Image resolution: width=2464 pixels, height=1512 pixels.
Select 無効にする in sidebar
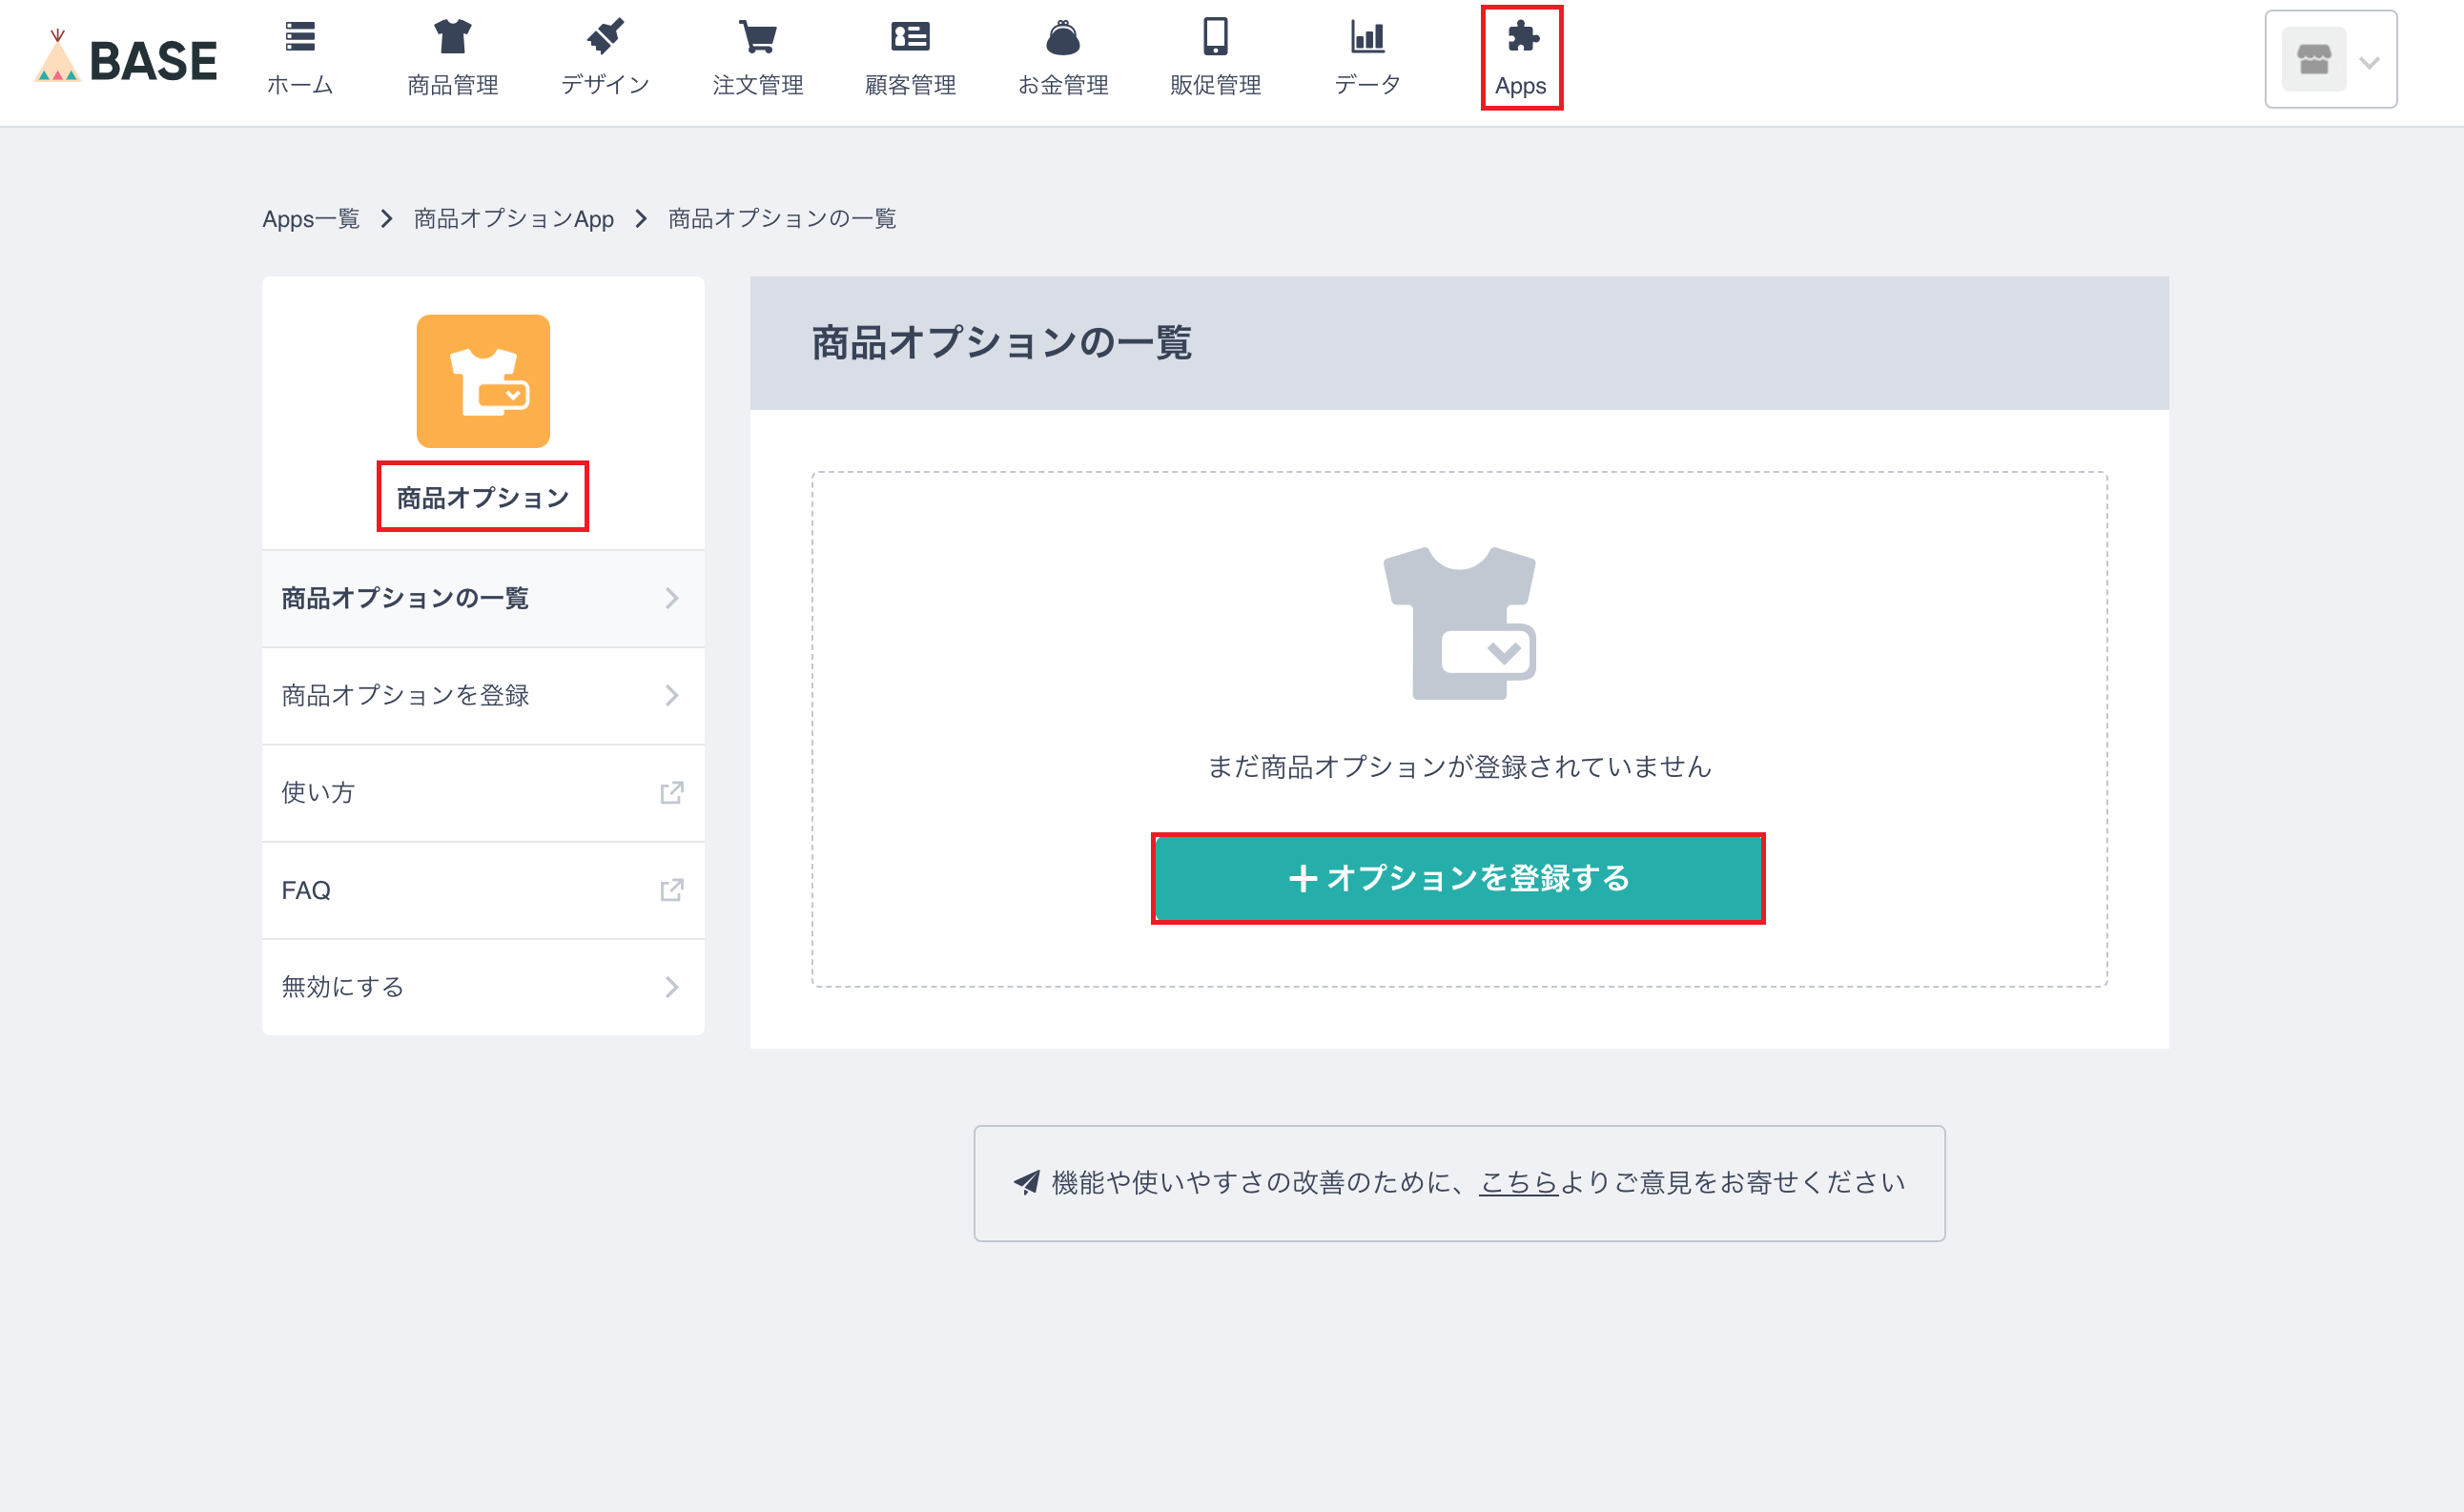(482, 987)
